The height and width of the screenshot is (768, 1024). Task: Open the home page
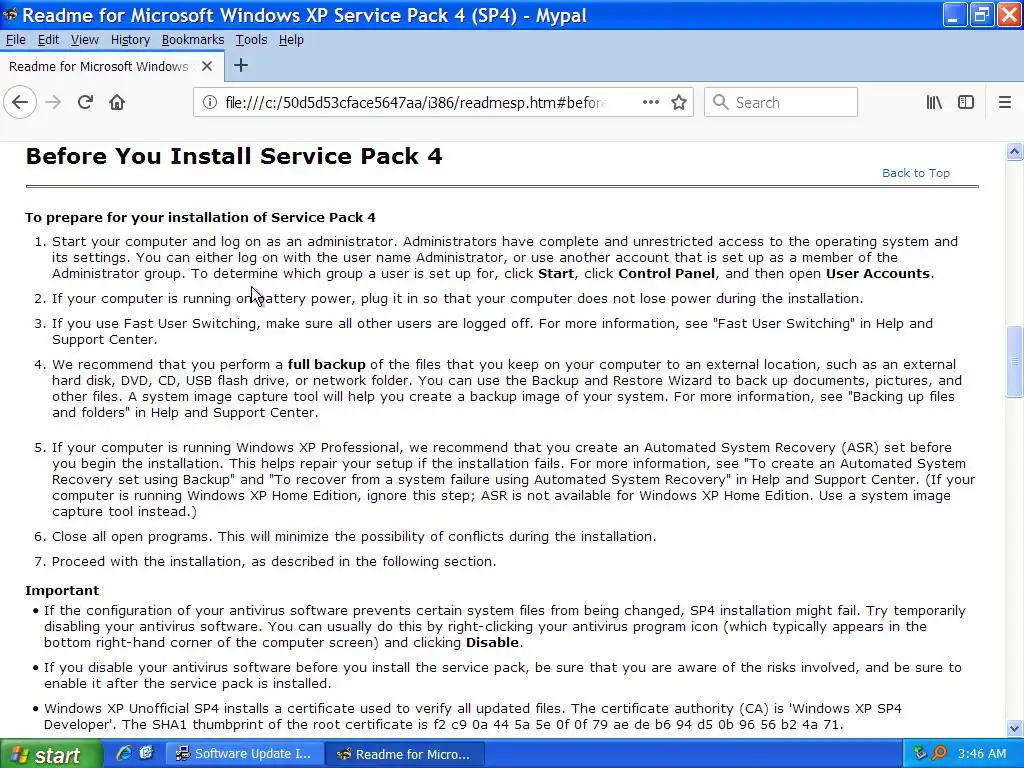point(117,103)
